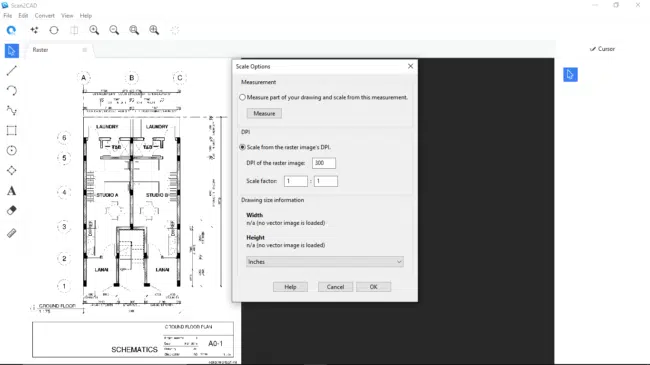
Task: Click the menu icon on Raster tab
Action: click(85, 50)
